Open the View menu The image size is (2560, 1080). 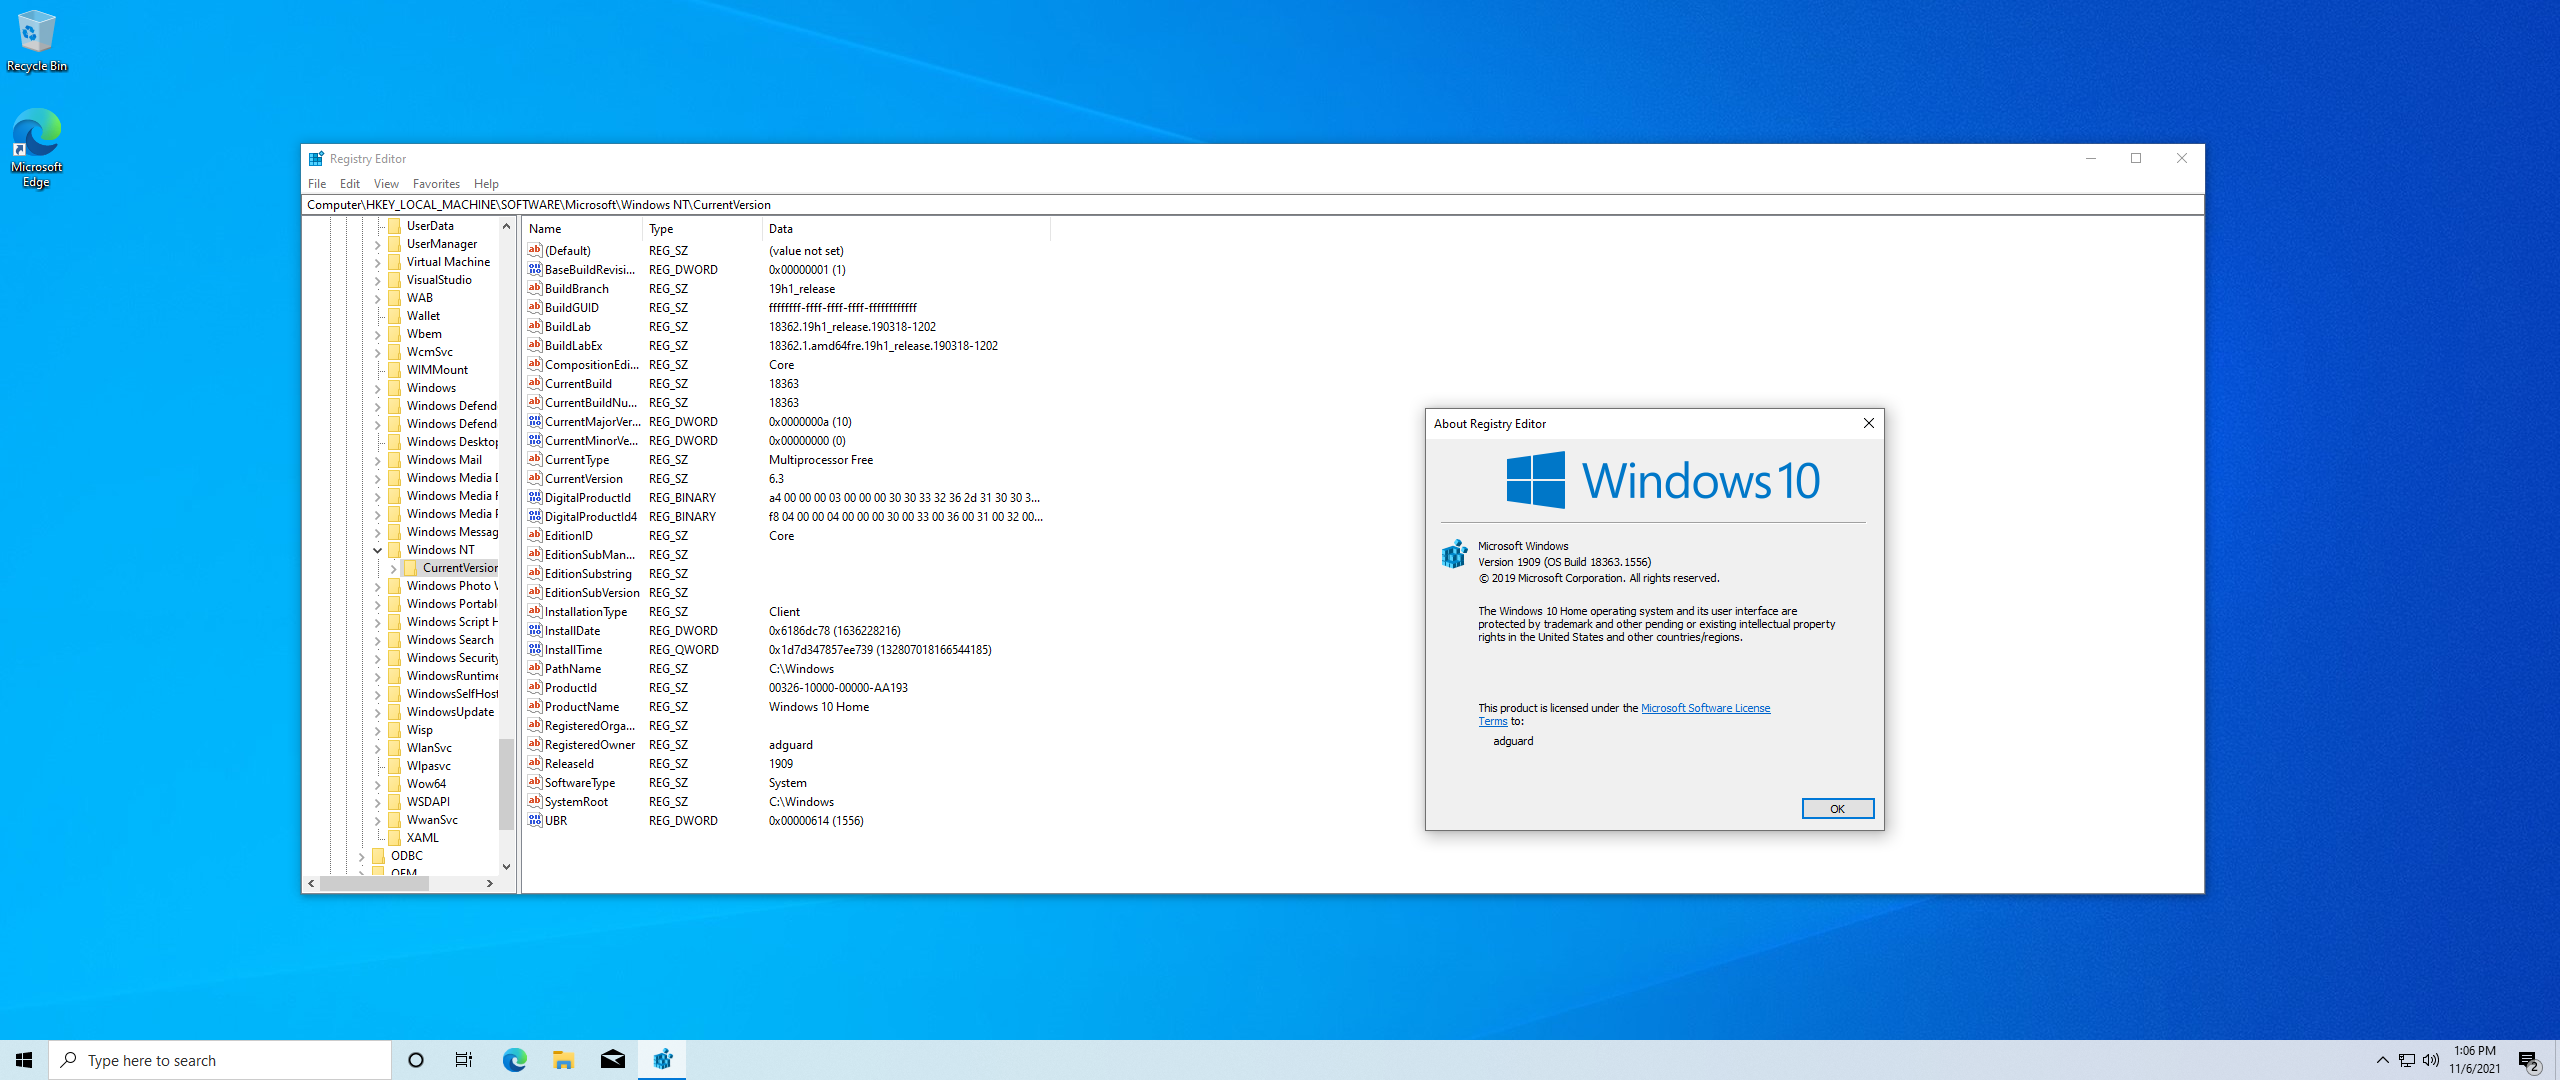pos(386,184)
